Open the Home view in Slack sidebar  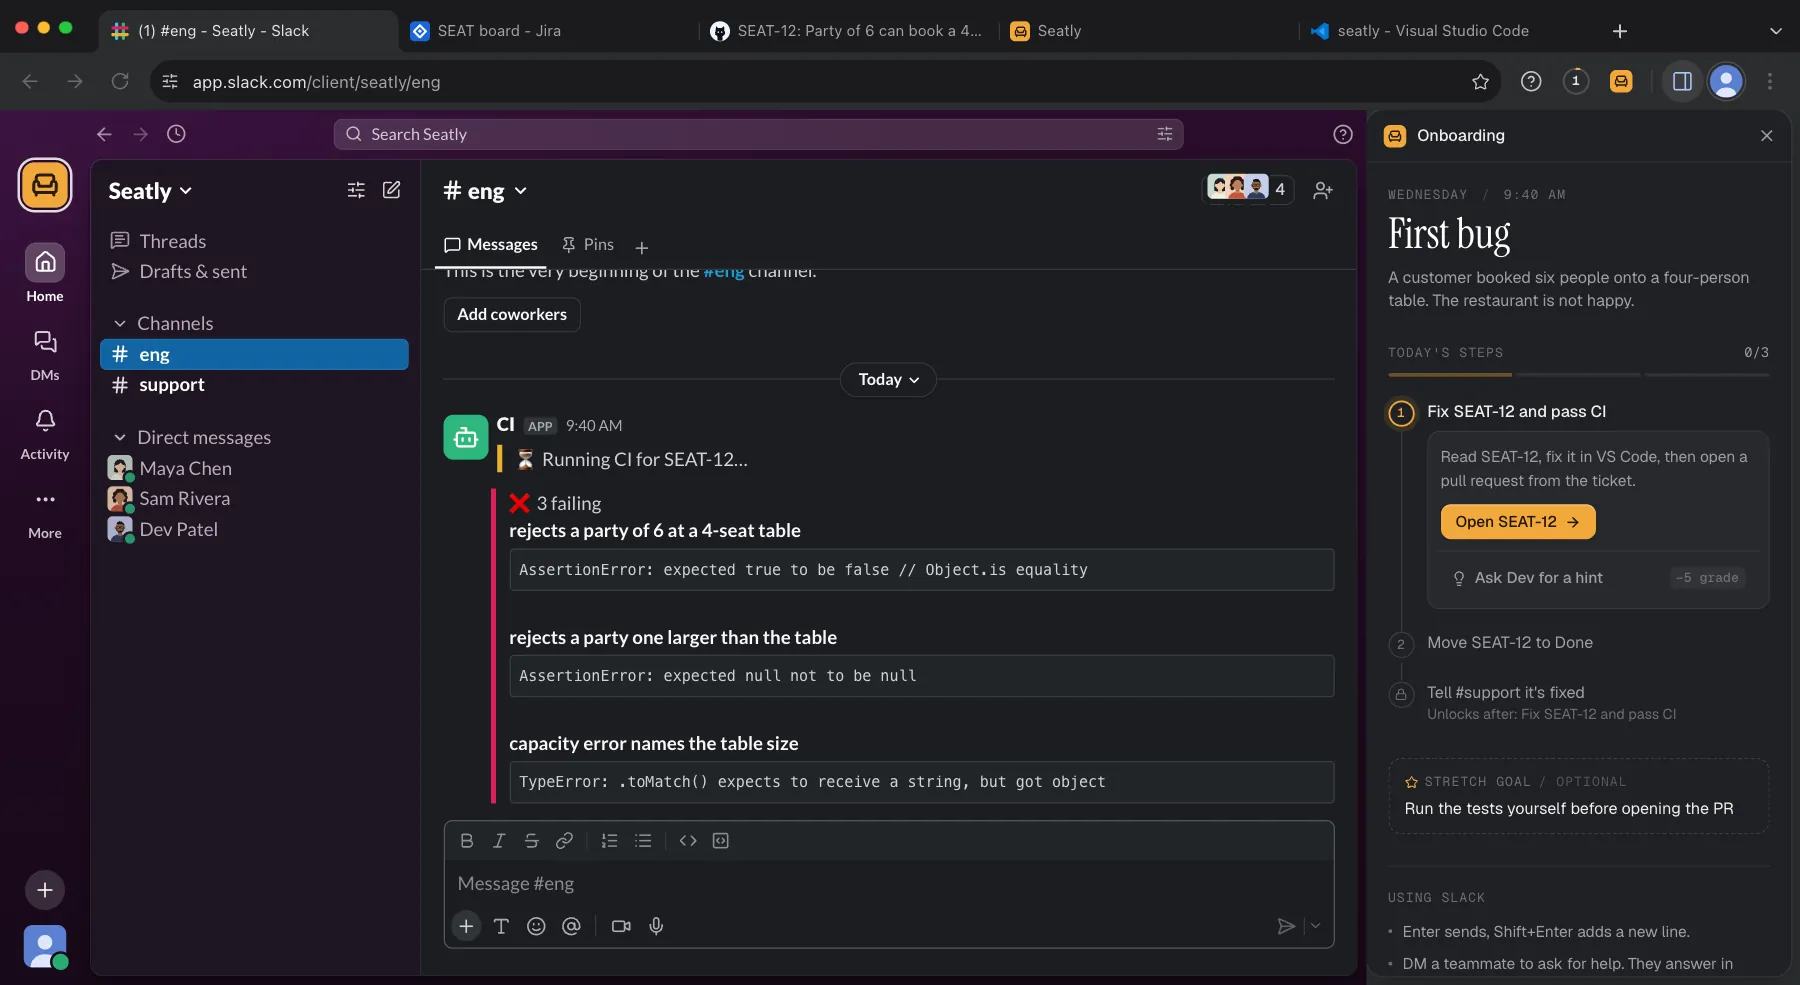(x=45, y=274)
